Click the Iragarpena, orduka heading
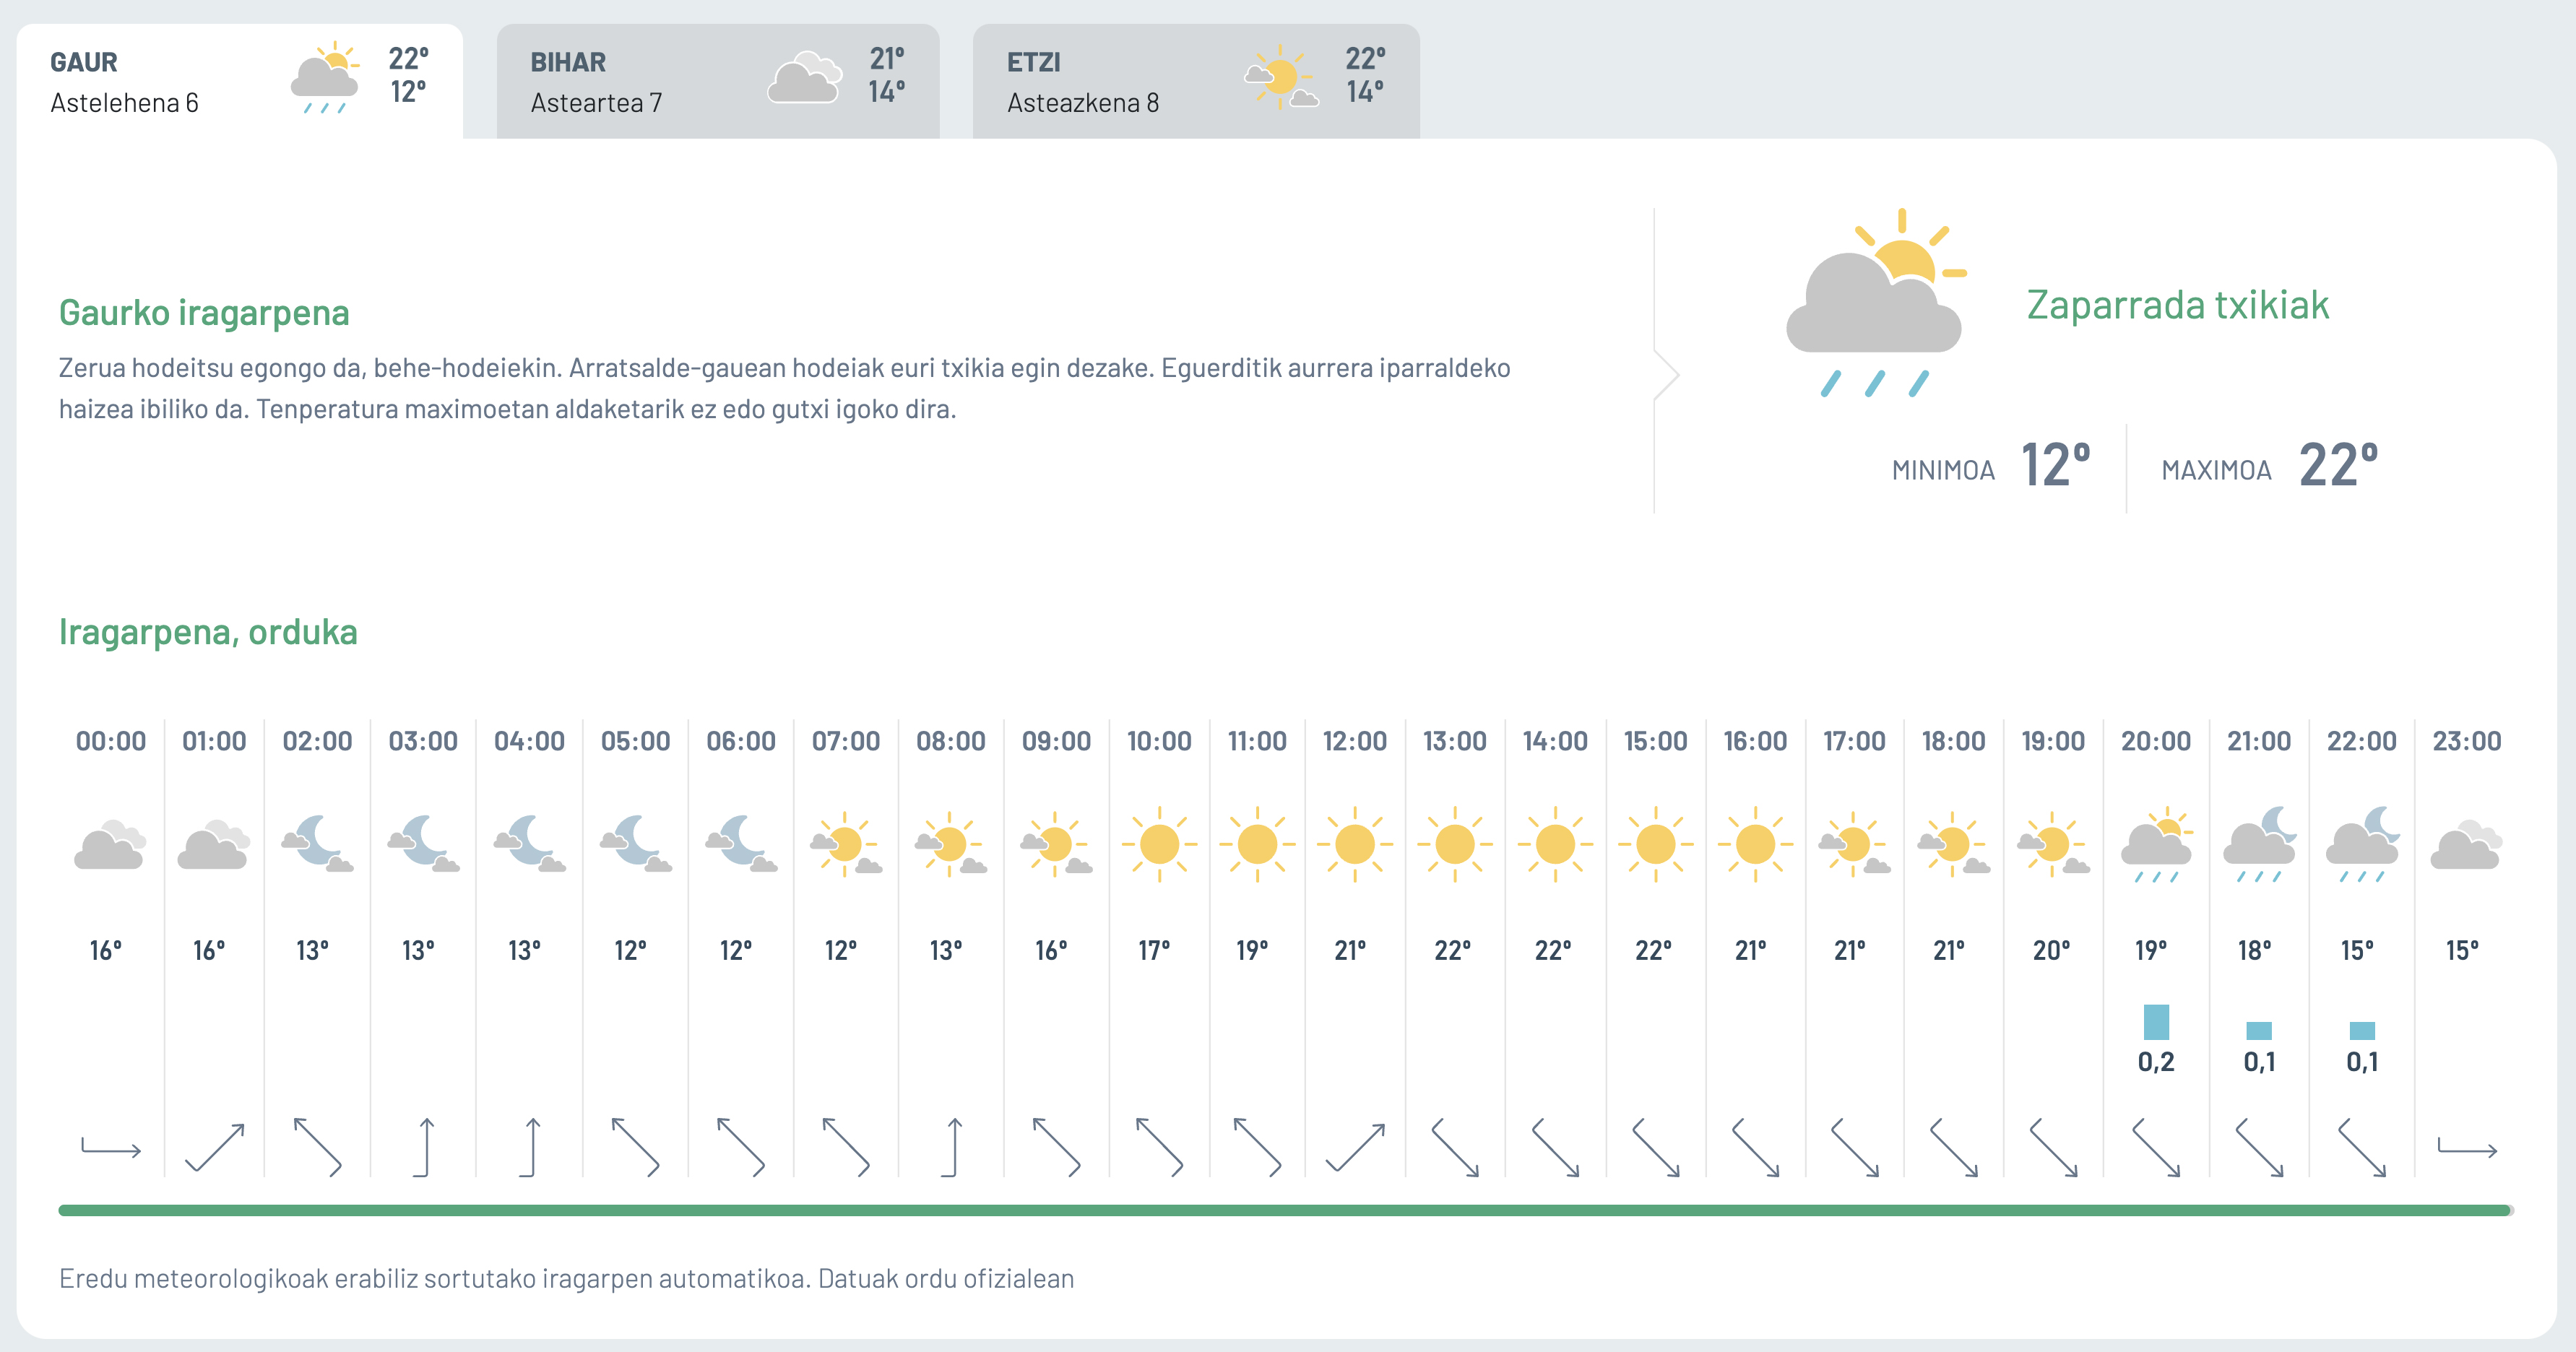This screenshot has height=1352, width=2576. (208, 632)
